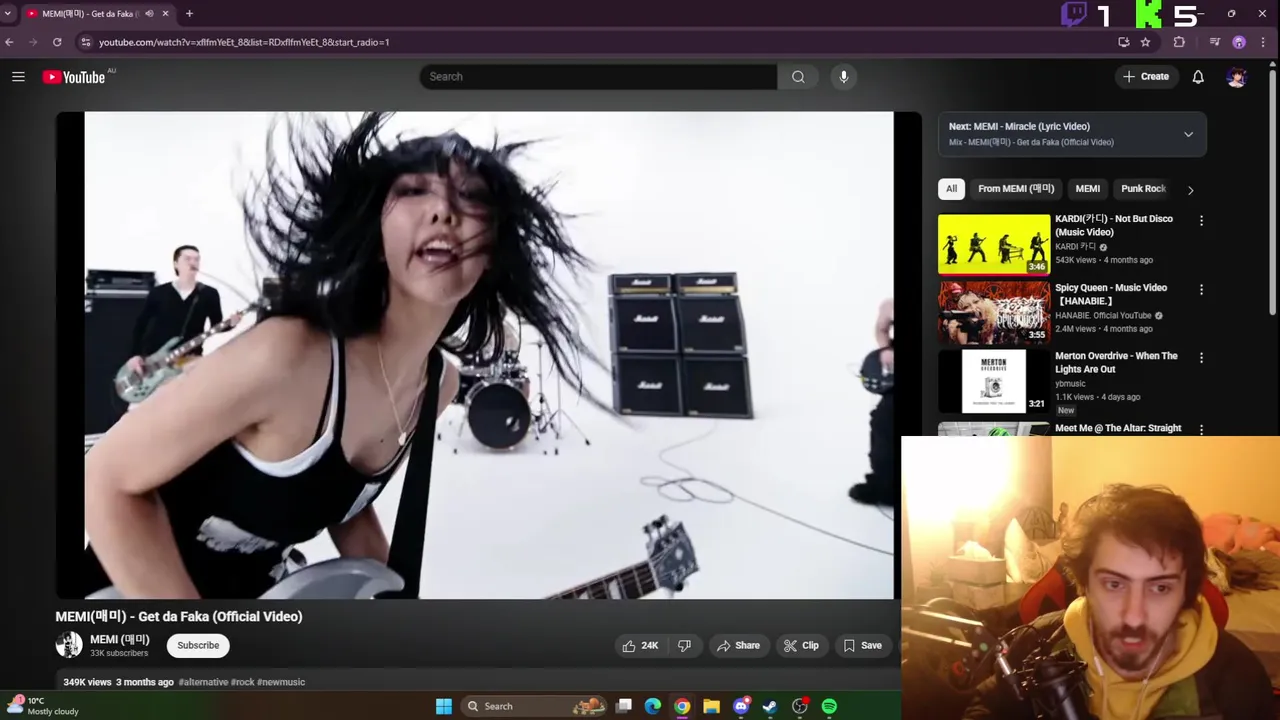Open the KARDI Not But Disco thumbnail
Image resolution: width=1280 pixels, height=720 pixels.
coord(994,244)
